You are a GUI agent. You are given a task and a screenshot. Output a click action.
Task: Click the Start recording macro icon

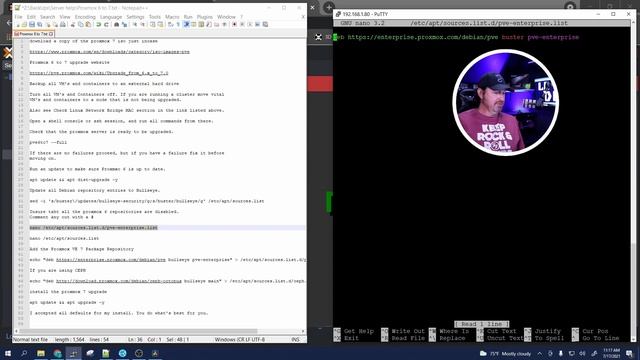pyautogui.click(x=234, y=24)
